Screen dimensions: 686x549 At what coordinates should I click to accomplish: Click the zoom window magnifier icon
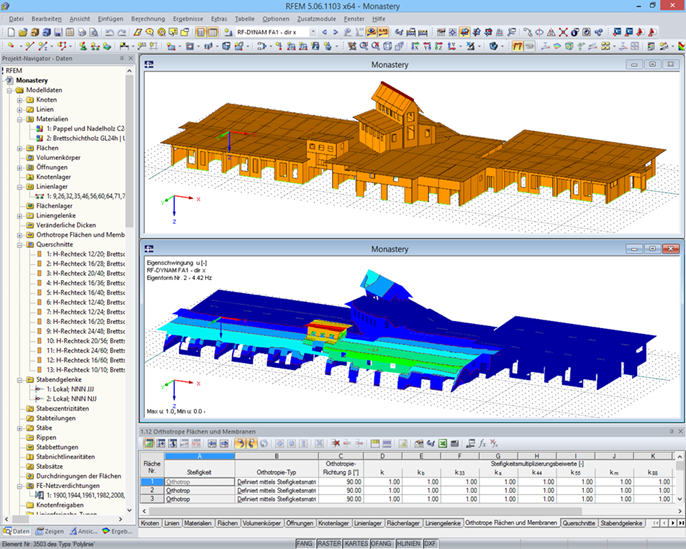click(x=364, y=45)
